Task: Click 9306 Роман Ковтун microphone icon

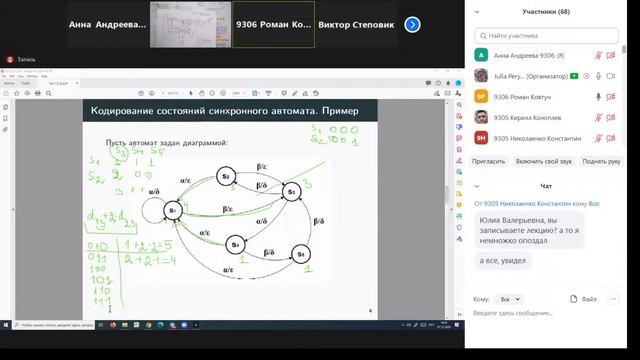Action: [598, 97]
